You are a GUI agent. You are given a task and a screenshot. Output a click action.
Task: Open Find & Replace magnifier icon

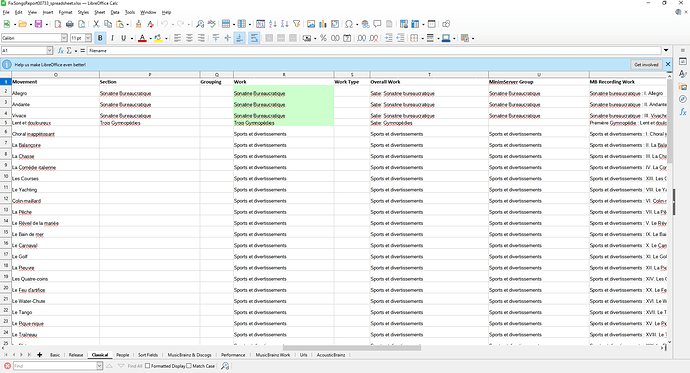coord(200,24)
